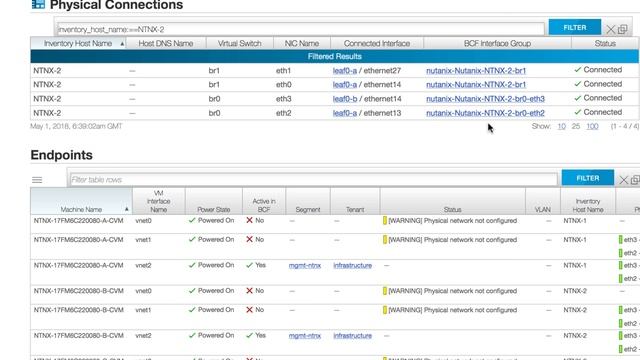Click the Filtered Results banner
The height and width of the screenshot is (360, 640).
pos(335,56)
